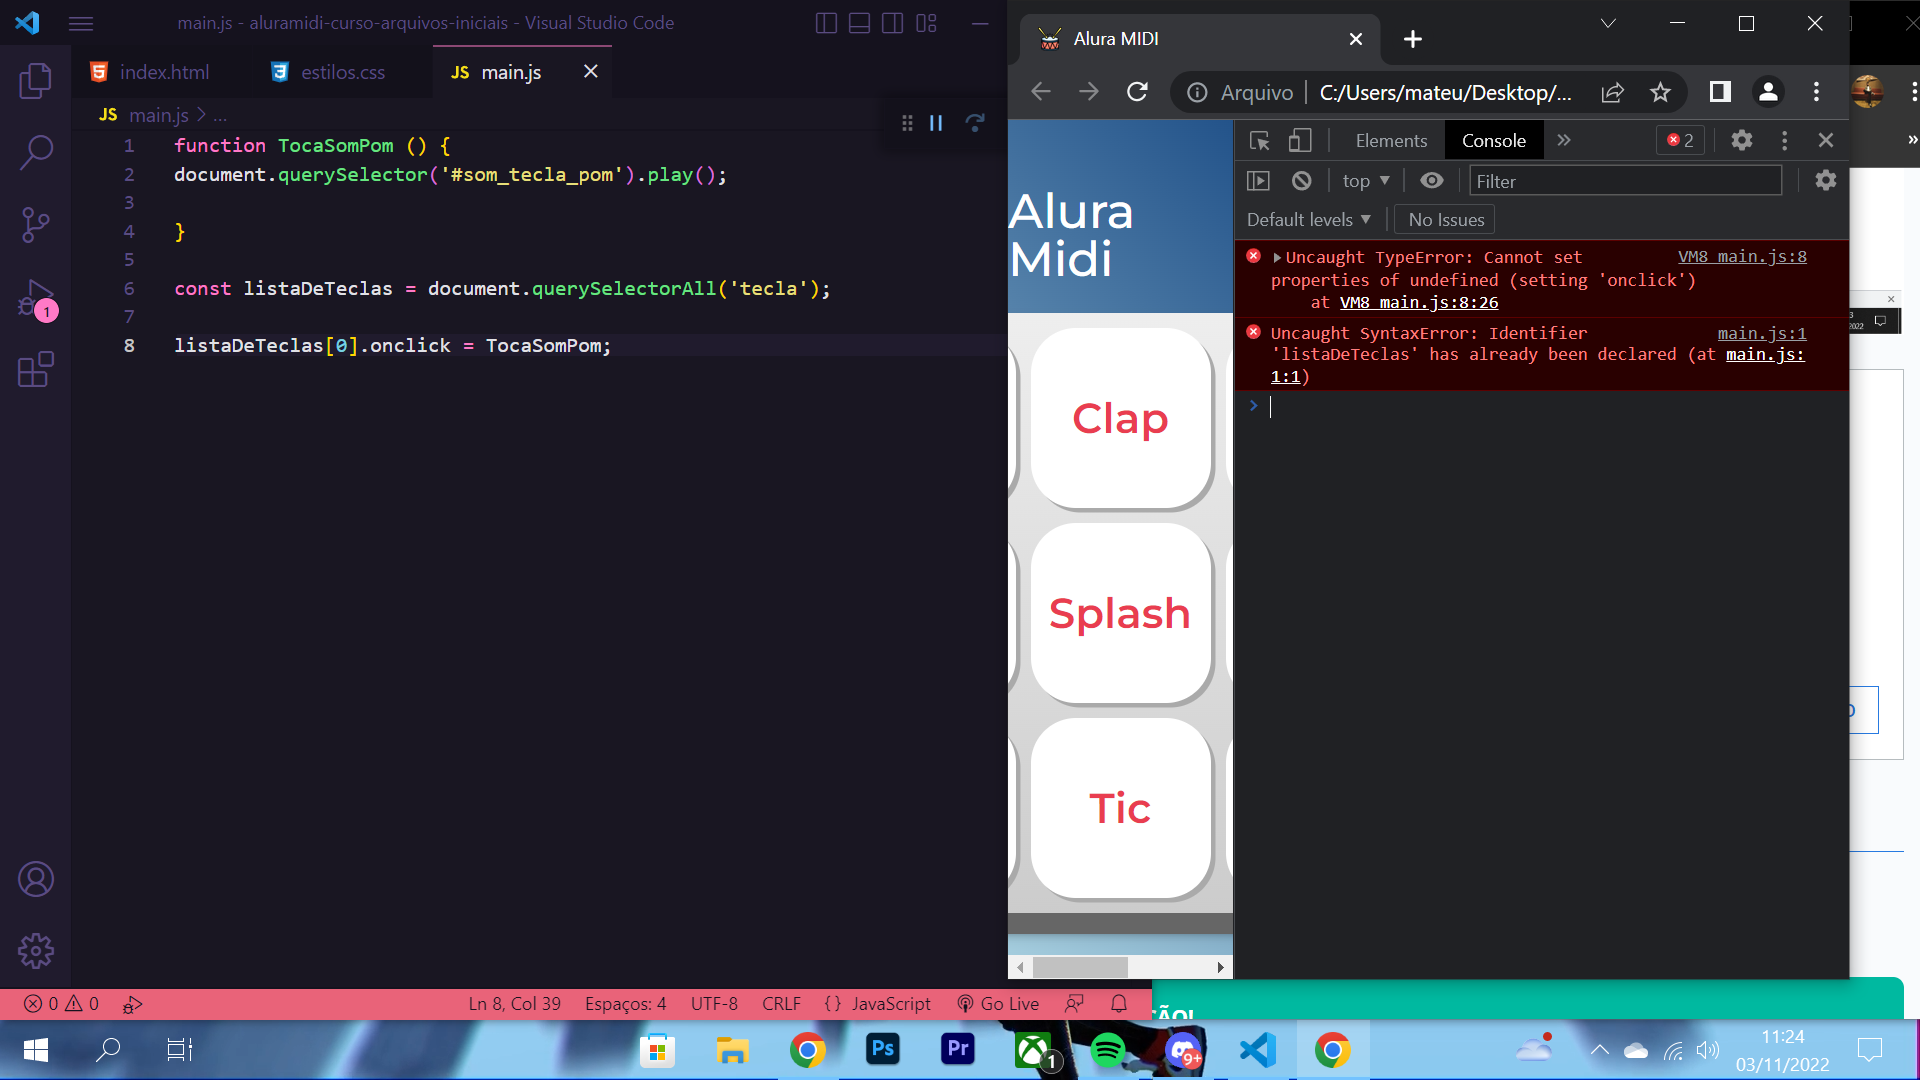Open the Accounts menu in VS Code
This screenshot has height=1080, width=1920.
click(36, 879)
